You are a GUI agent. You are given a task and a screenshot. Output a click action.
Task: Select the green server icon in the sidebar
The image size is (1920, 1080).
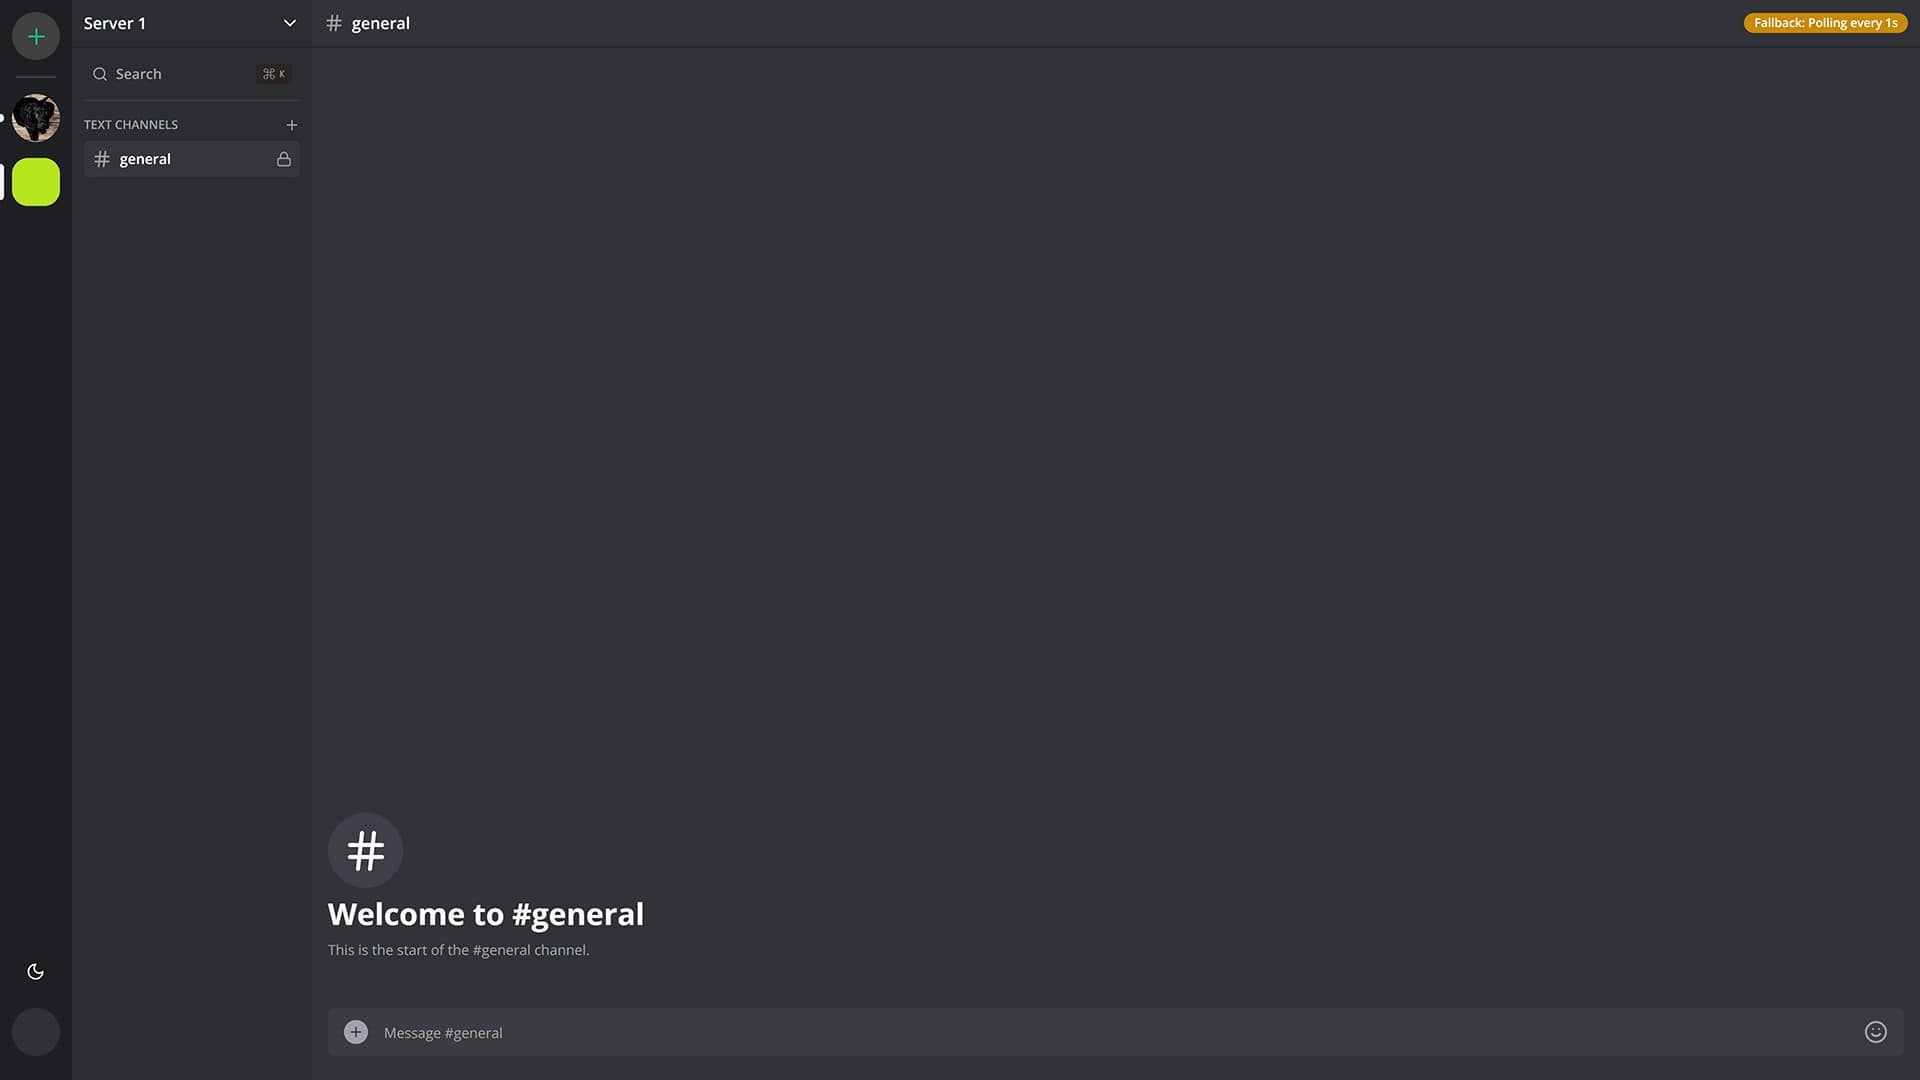click(35, 182)
